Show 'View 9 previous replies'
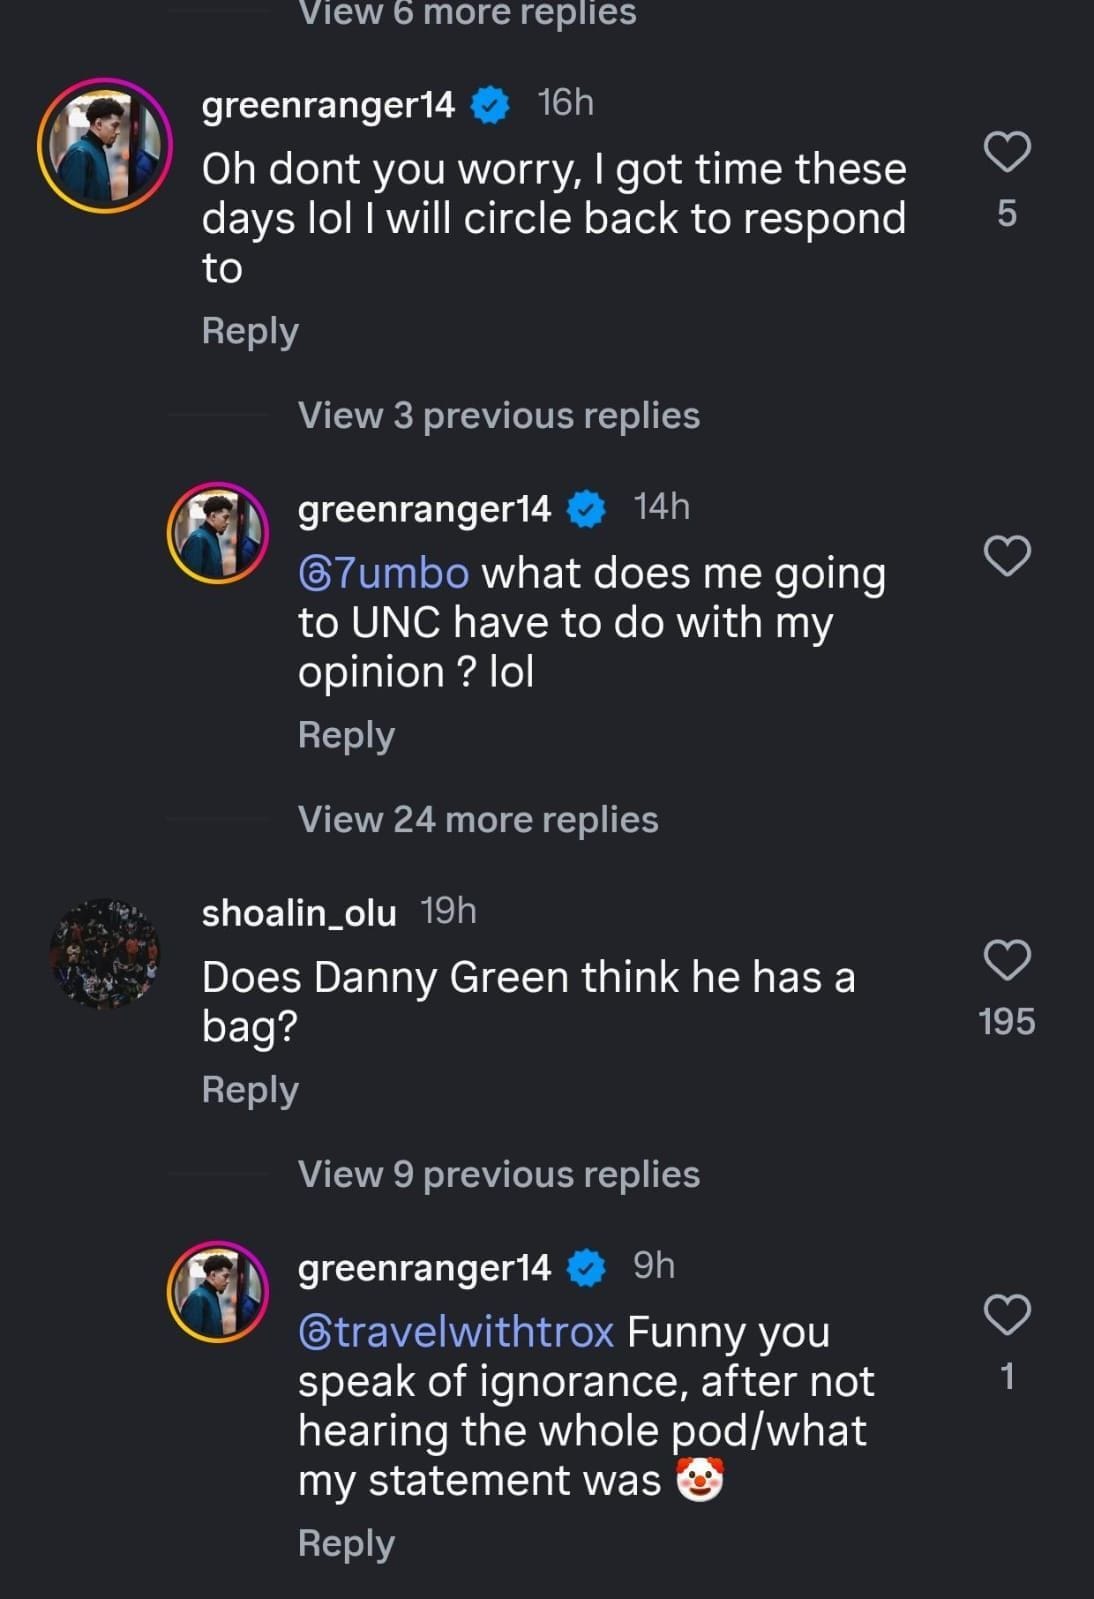 pyautogui.click(x=499, y=1174)
